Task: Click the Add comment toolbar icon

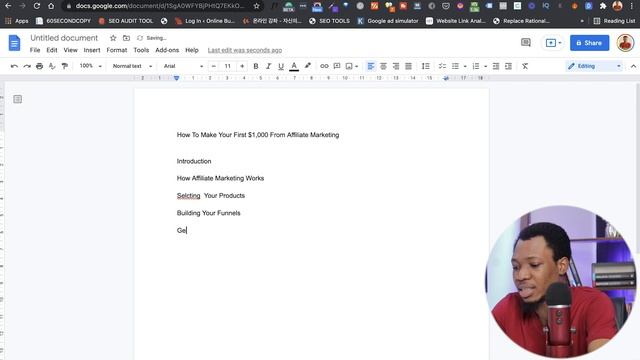Action: [x=337, y=66]
